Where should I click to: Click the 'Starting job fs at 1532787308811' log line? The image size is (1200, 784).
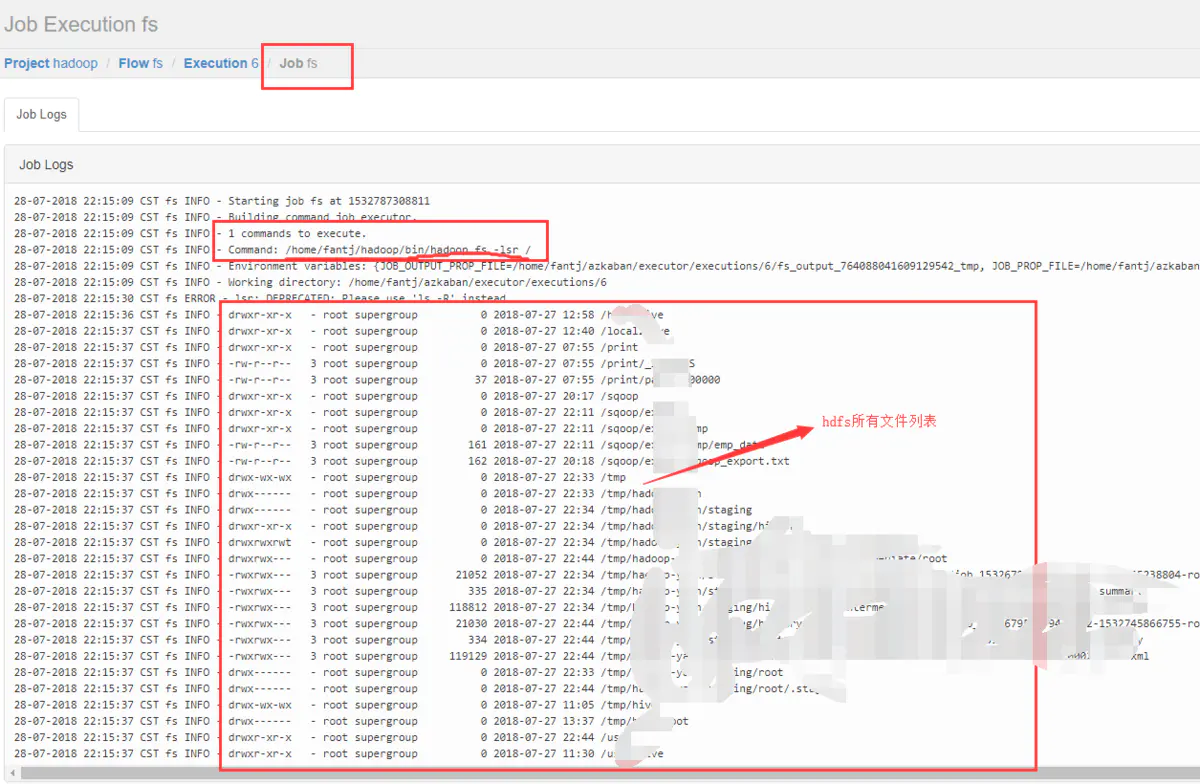(222, 201)
